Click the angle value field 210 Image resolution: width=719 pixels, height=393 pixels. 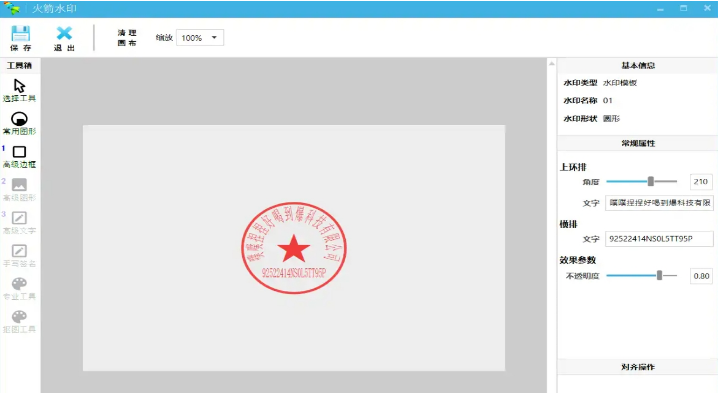pyautogui.click(x=701, y=182)
